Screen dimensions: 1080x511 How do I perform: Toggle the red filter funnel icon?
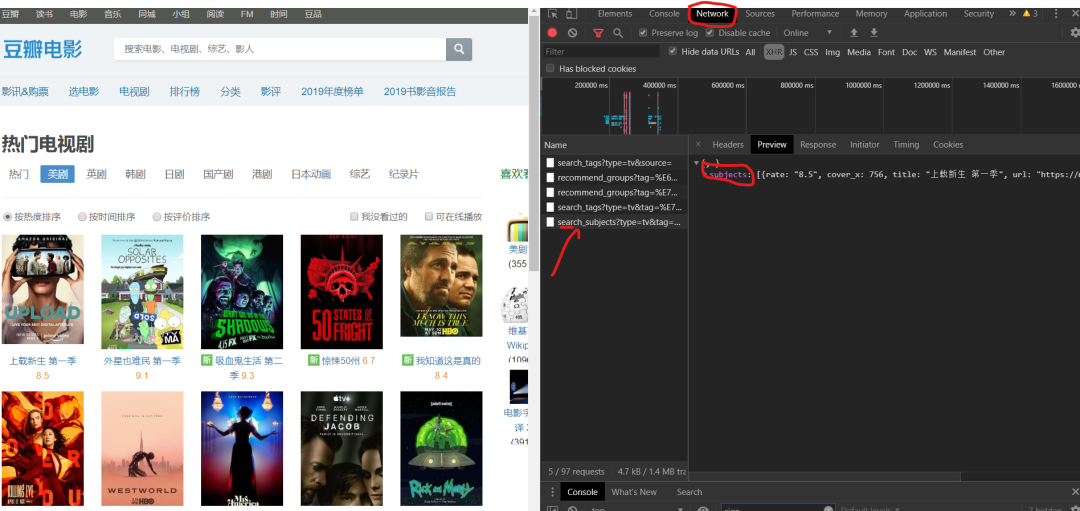pyautogui.click(x=598, y=32)
